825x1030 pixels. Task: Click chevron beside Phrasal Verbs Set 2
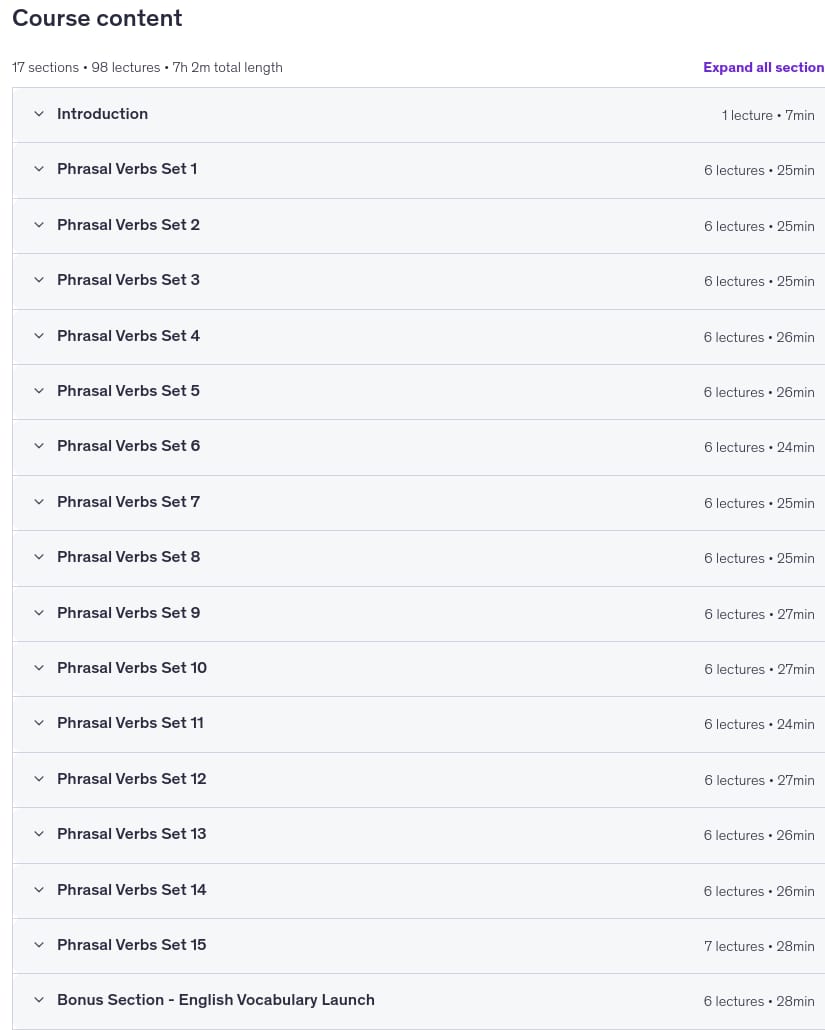39,225
